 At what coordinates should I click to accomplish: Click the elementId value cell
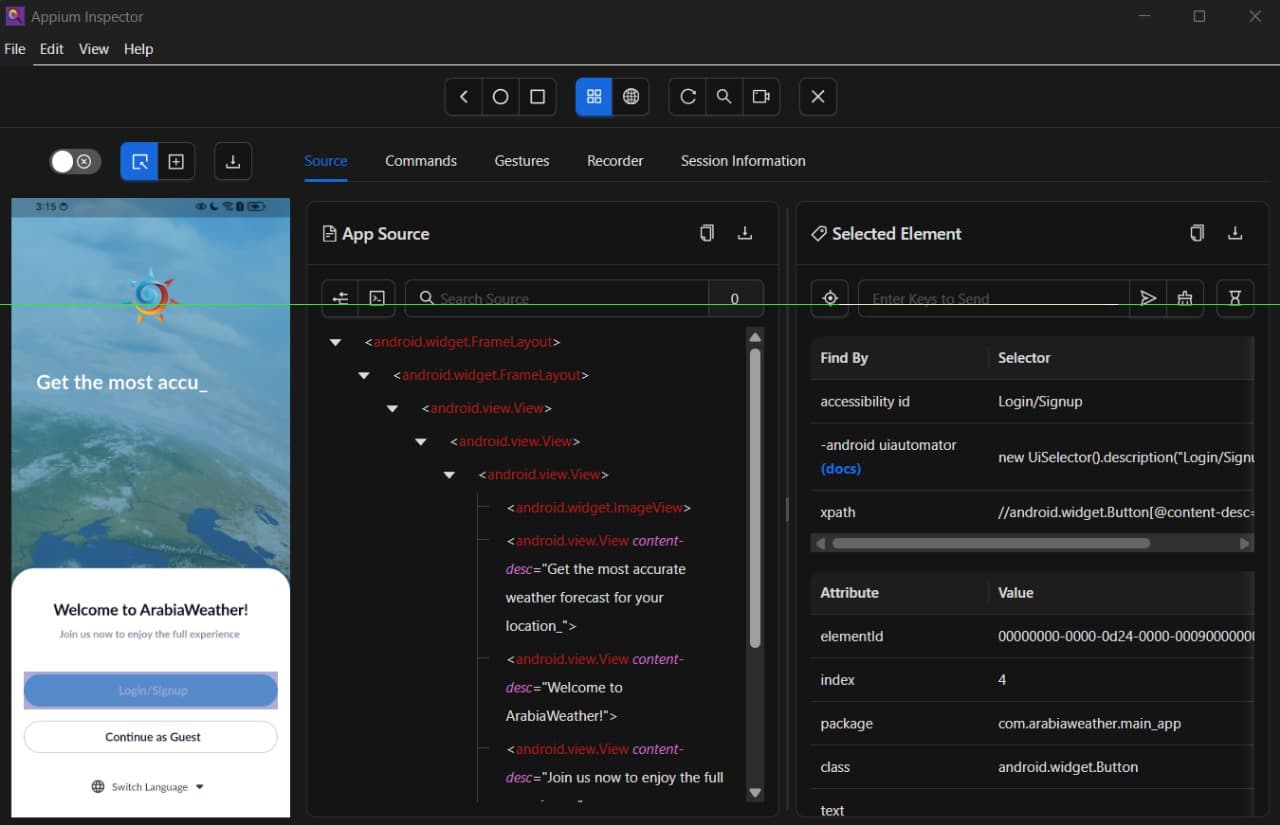click(x=1126, y=636)
